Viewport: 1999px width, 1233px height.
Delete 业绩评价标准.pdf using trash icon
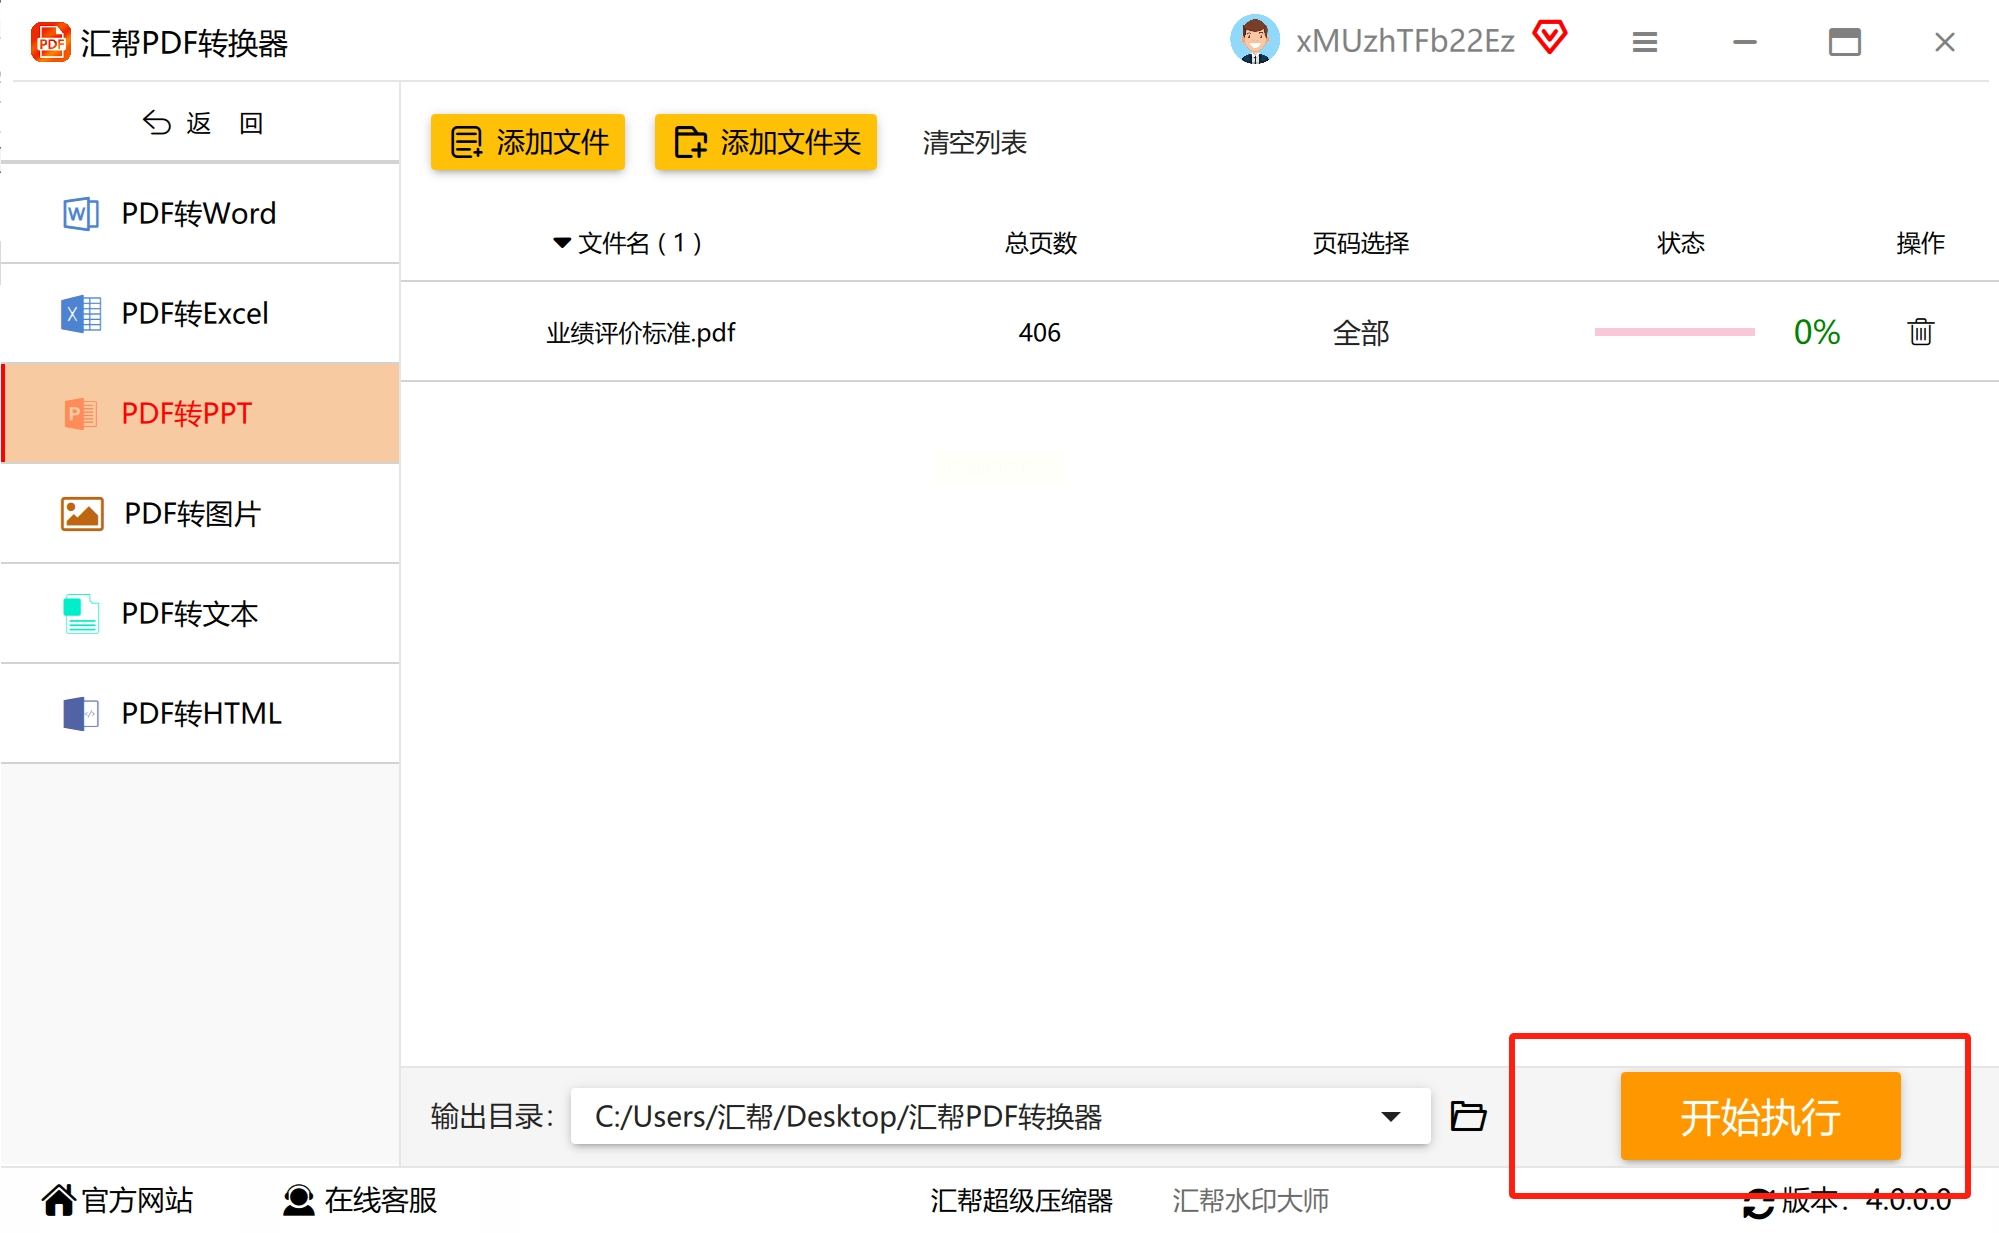tap(1919, 332)
